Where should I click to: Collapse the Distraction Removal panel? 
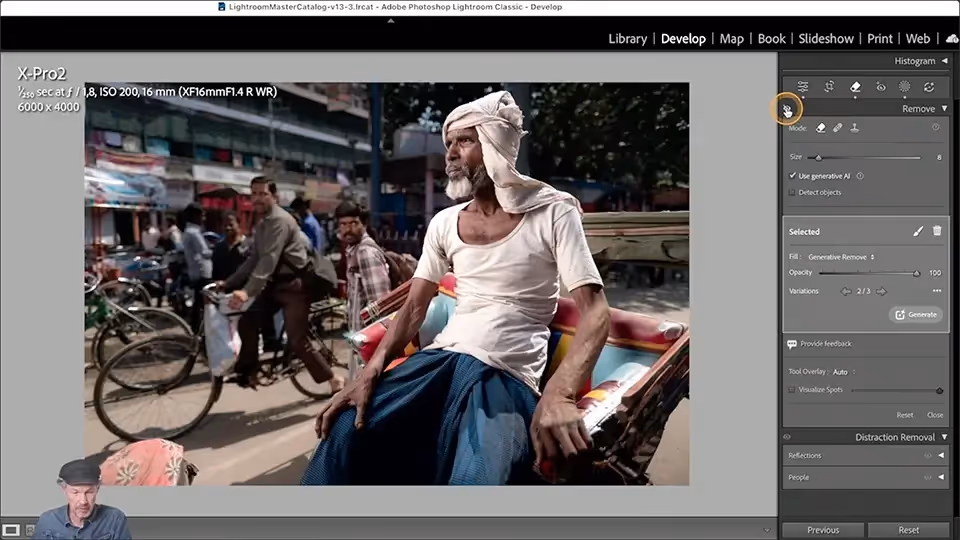pyautogui.click(x=945, y=437)
